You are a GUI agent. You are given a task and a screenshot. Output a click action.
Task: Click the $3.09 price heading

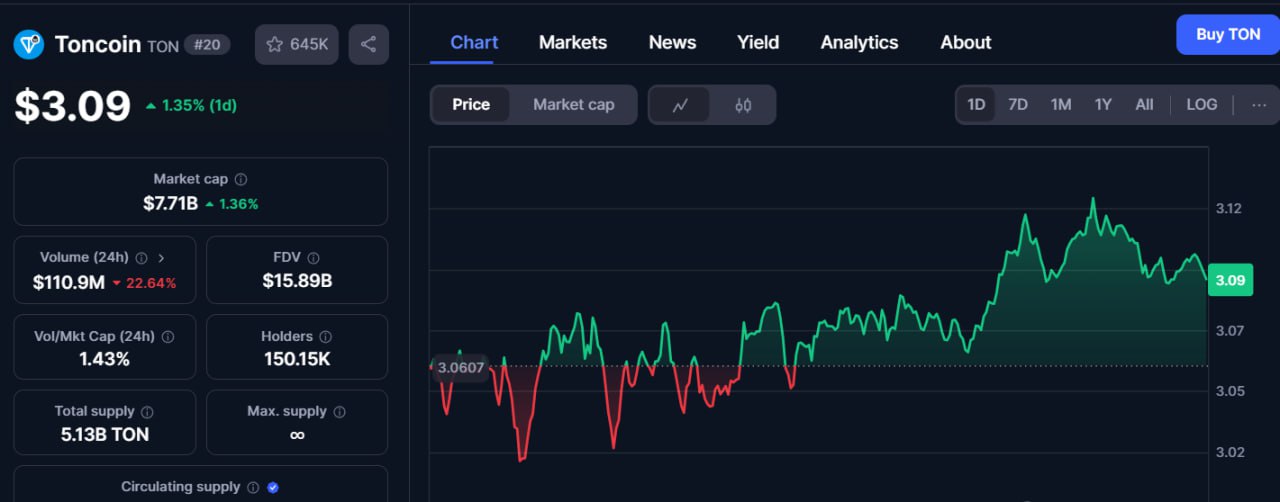point(72,106)
